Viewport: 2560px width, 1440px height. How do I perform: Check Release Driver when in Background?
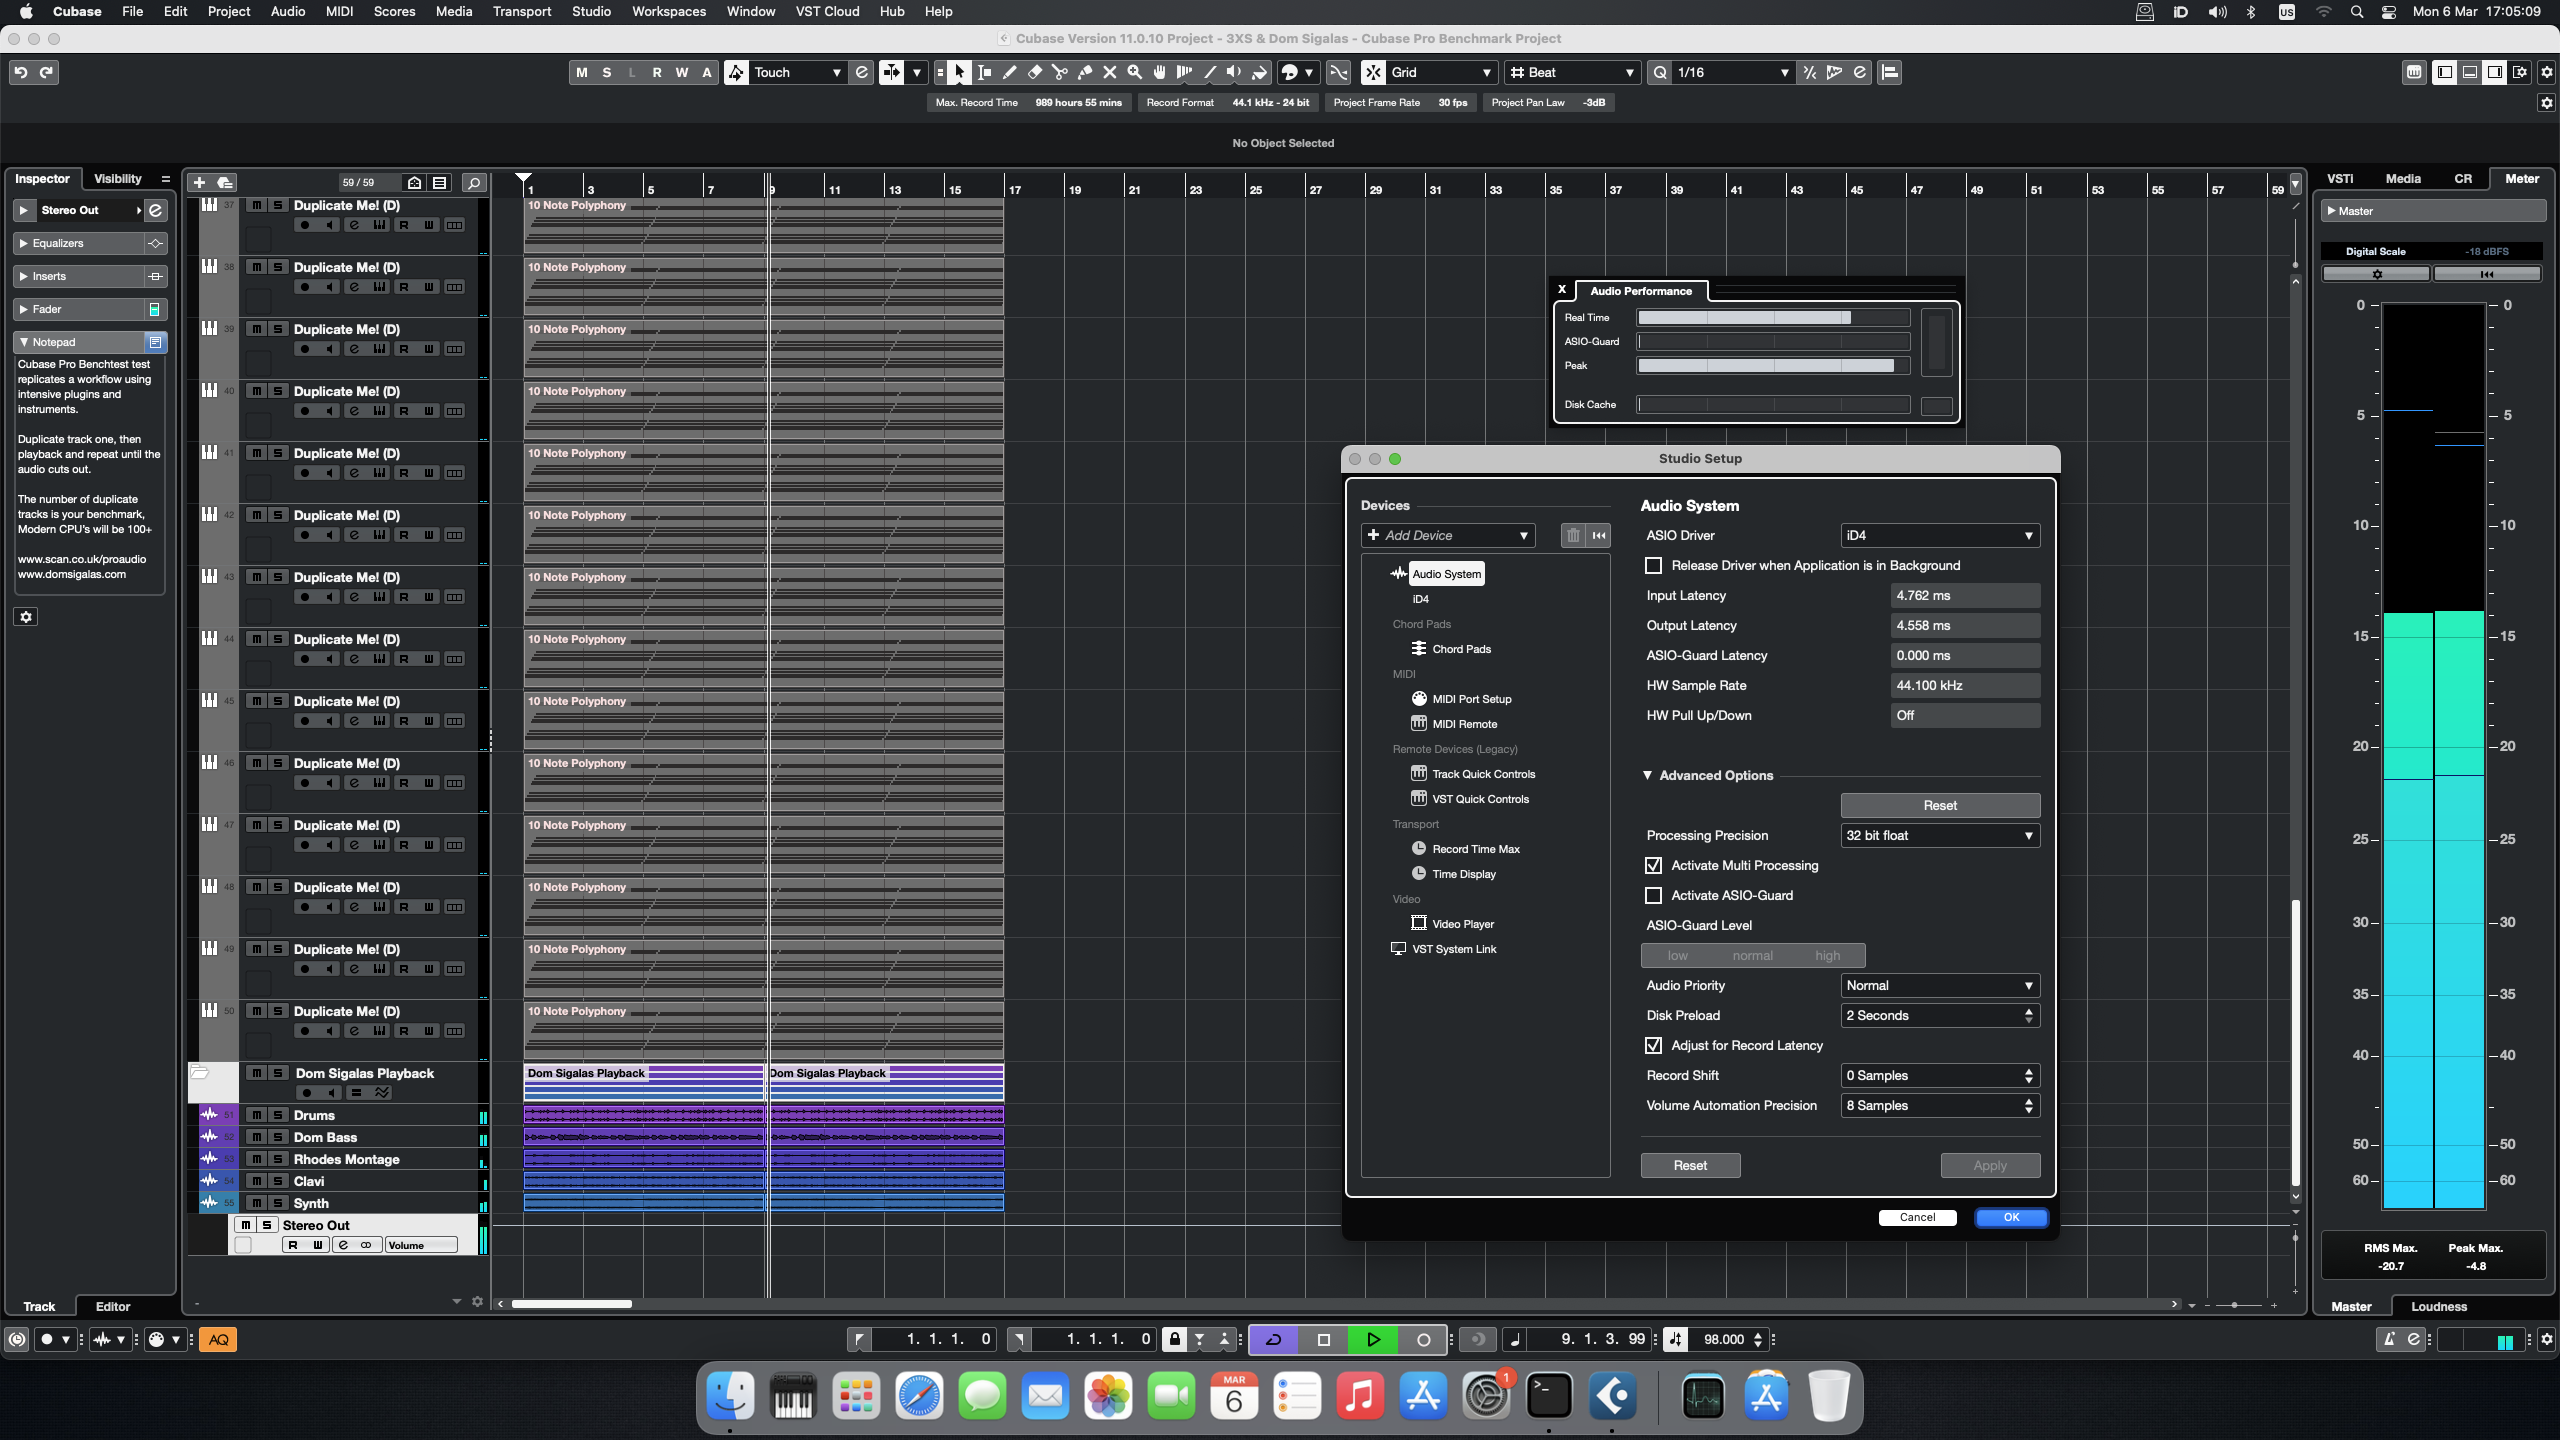[1654, 565]
